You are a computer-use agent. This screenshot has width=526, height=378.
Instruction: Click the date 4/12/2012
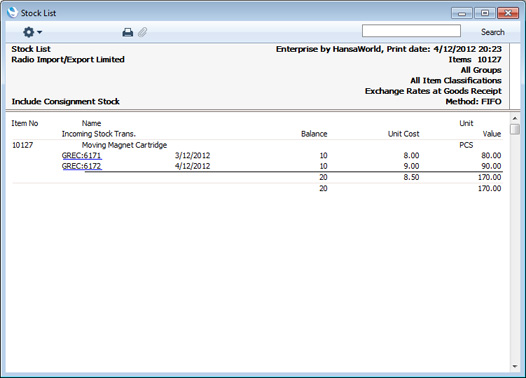192,166
